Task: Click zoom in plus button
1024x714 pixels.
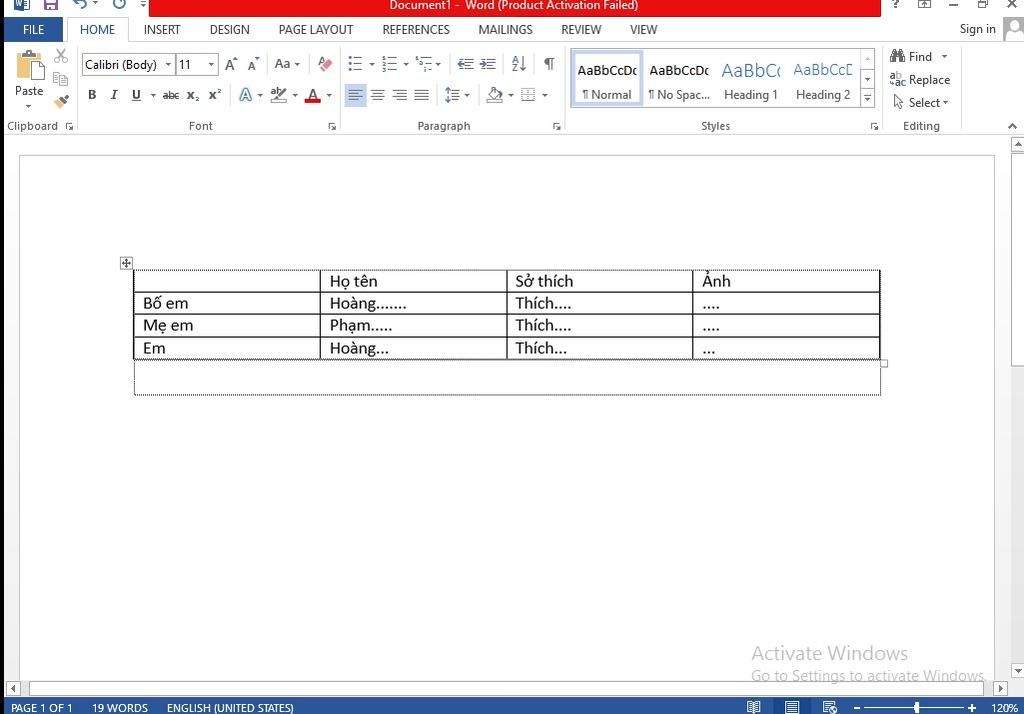Action: click(972, 707)
